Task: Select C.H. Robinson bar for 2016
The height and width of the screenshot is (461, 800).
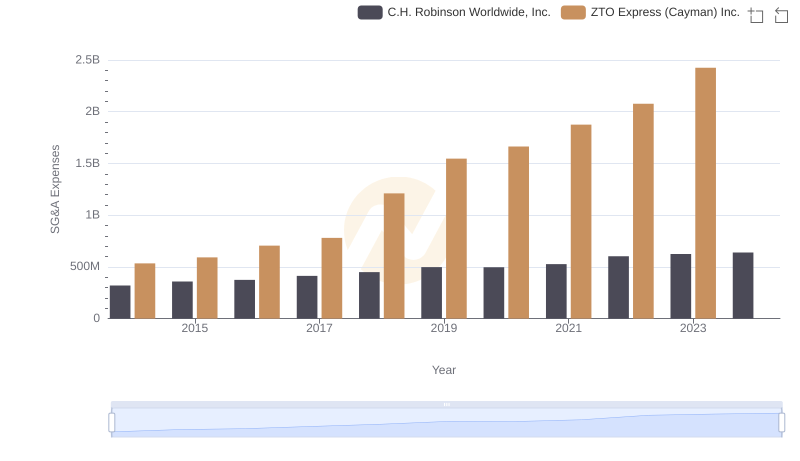Action: click(x=244, y=299)
